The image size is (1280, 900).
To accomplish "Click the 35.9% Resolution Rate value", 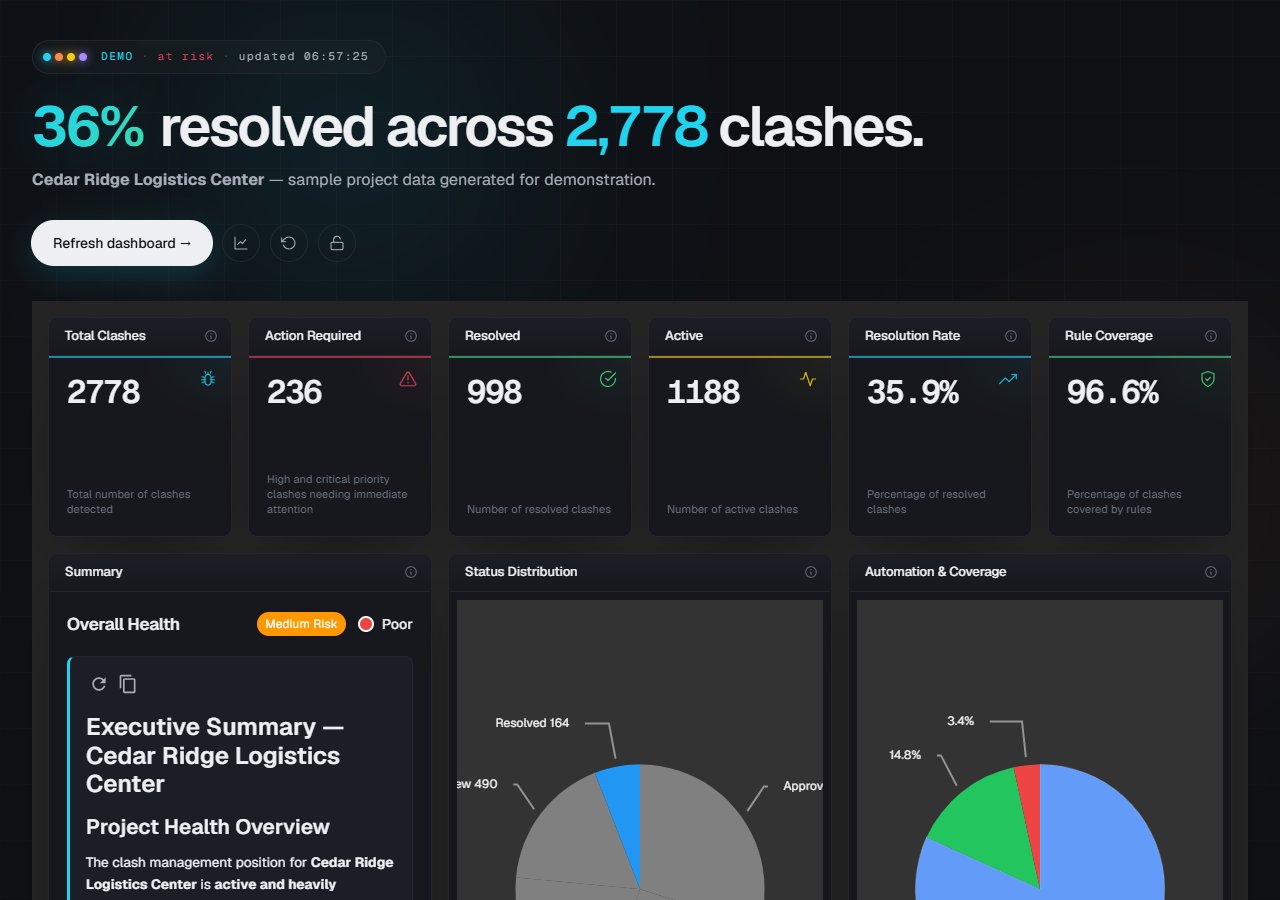I will (913, 392).
